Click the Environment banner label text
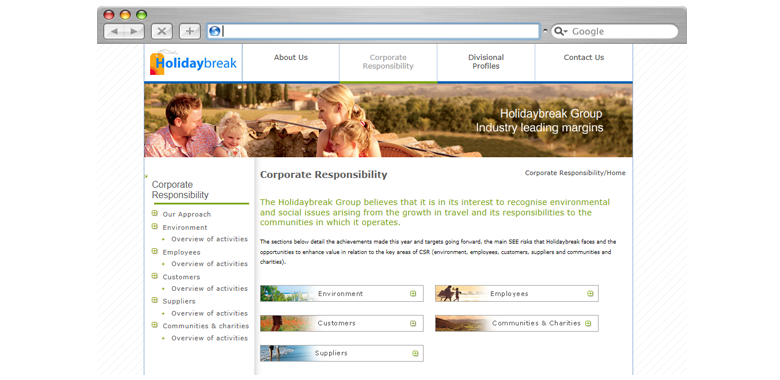This screenshot has width=780, height=380. tap(341, 294)
